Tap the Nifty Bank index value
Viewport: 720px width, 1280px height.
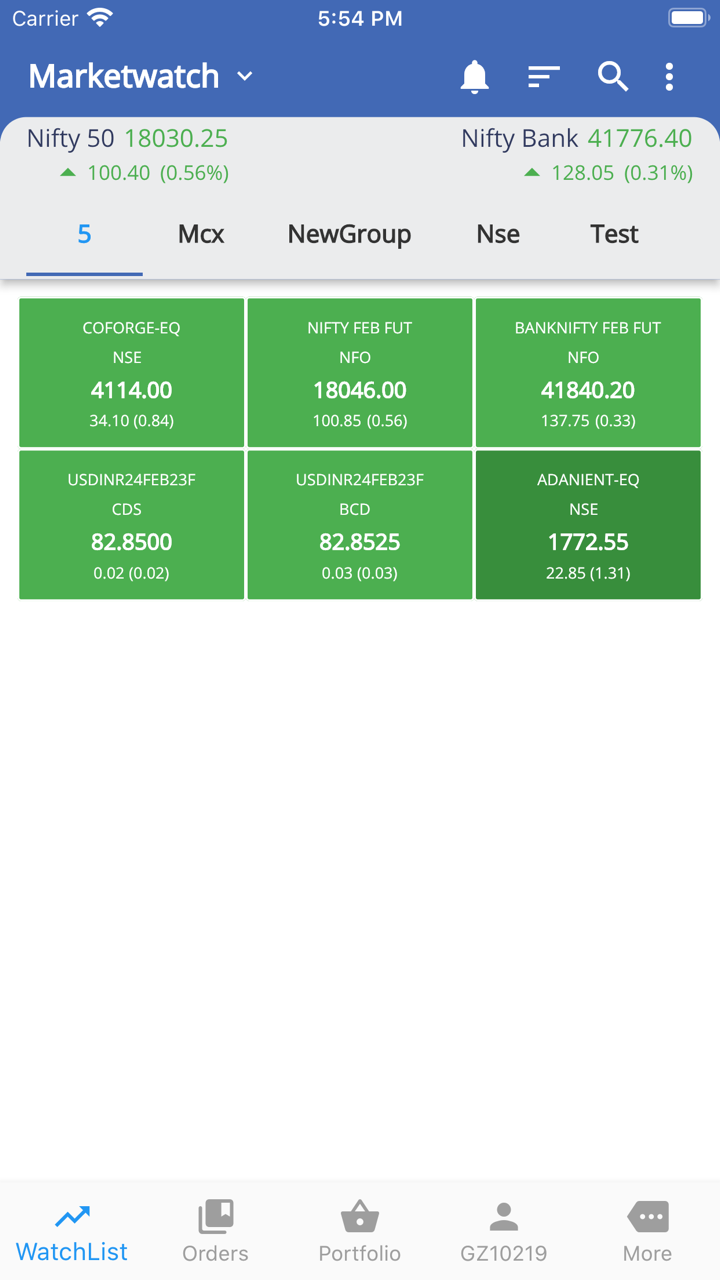(x=640, y=139)
